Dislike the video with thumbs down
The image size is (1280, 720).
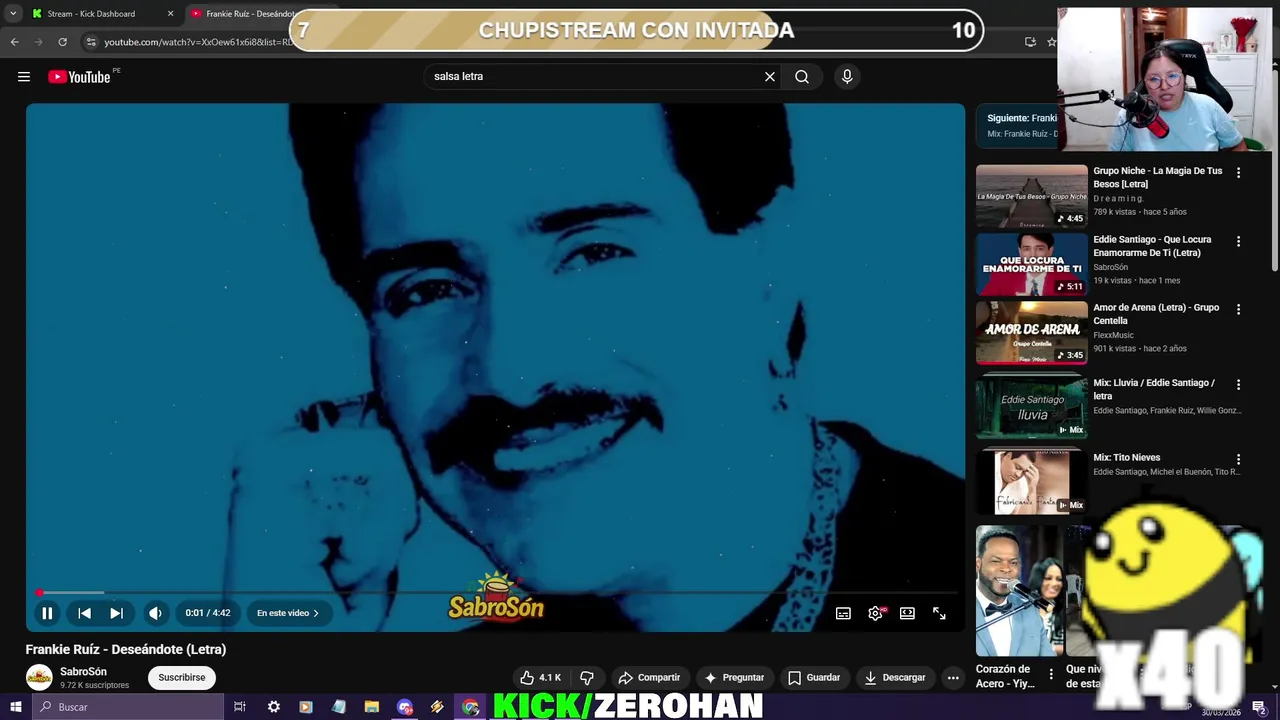point(587,677)
